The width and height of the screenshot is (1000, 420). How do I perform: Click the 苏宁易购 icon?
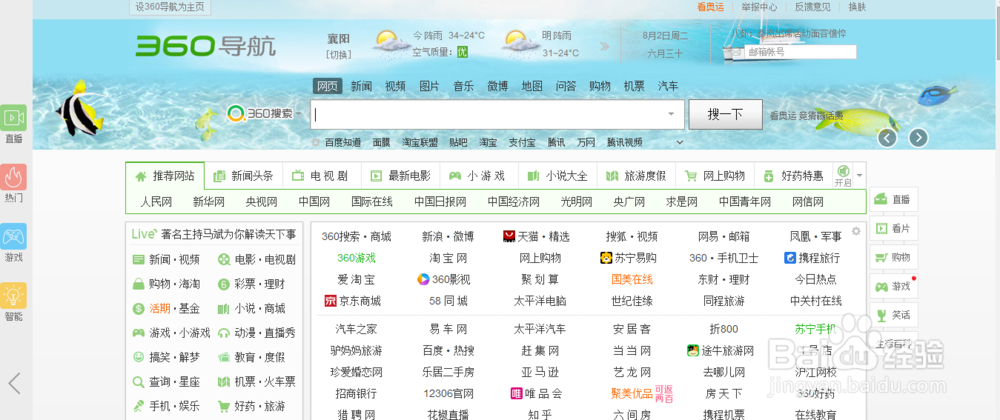607,258
